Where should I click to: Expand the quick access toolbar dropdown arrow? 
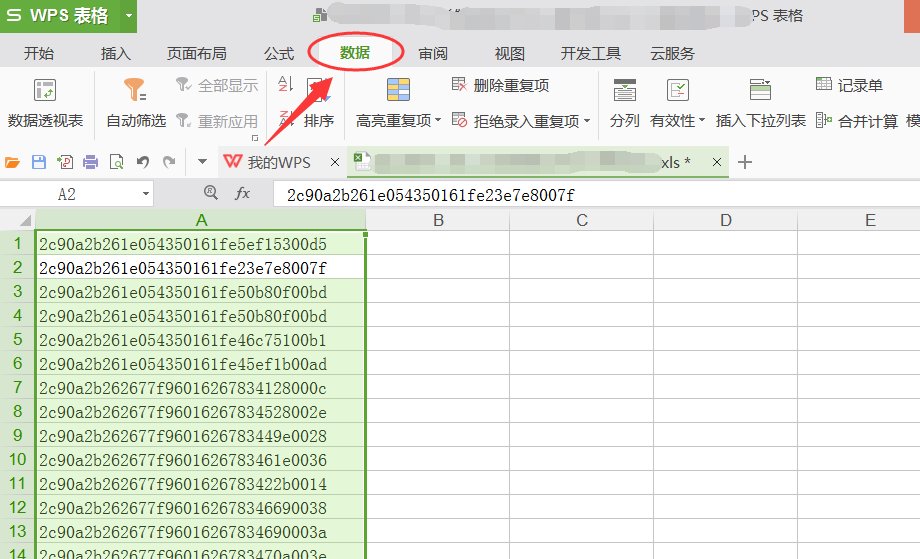pos(202,161)
